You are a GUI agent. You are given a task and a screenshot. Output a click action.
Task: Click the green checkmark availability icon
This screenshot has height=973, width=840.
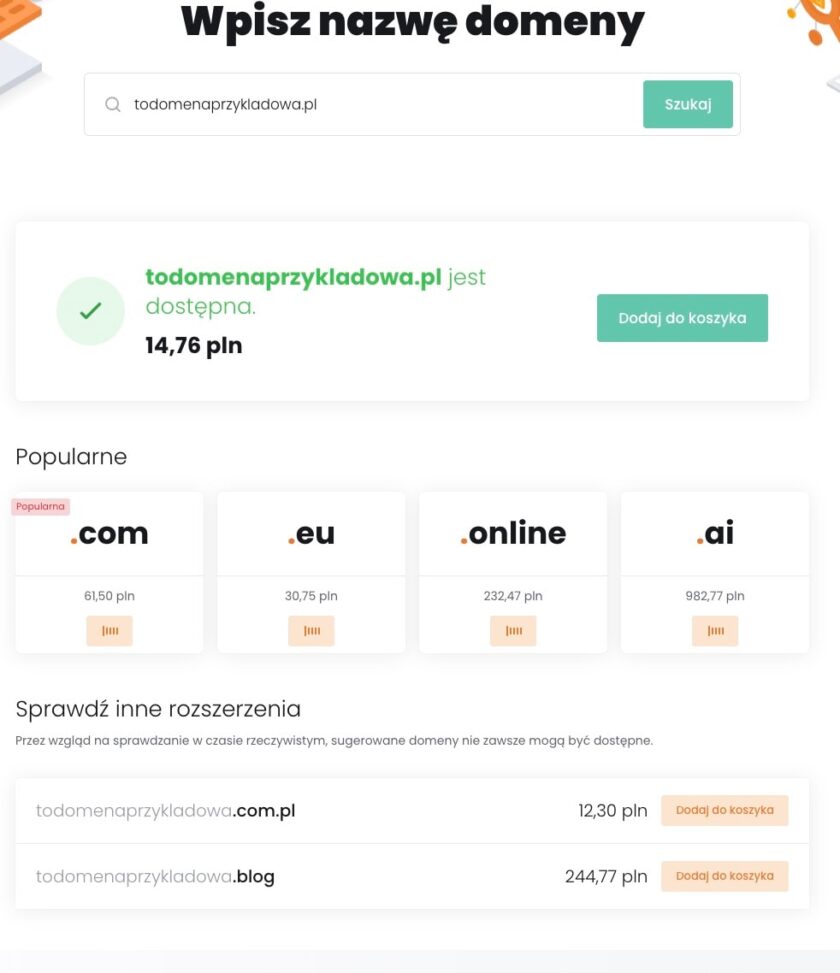click(91, 311)
